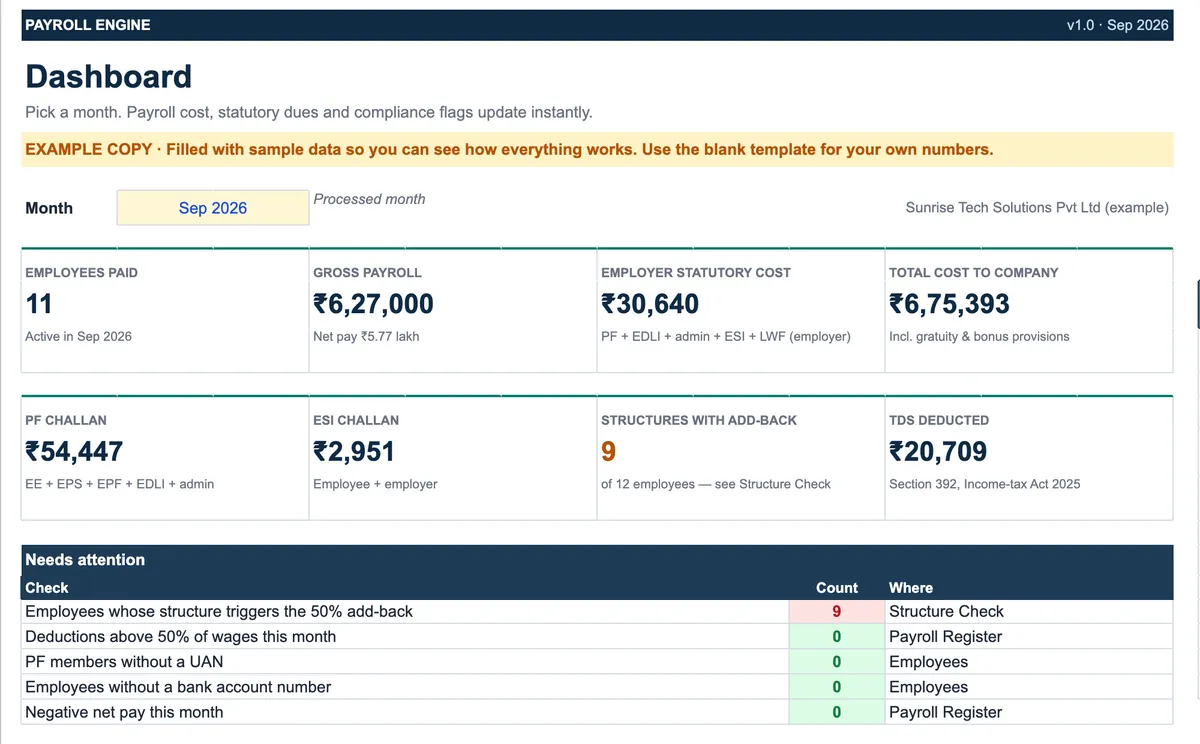The height and width of the screenshot is (744, 1200).
Task: Click the Check column header
Action: [x=47, y=588]
